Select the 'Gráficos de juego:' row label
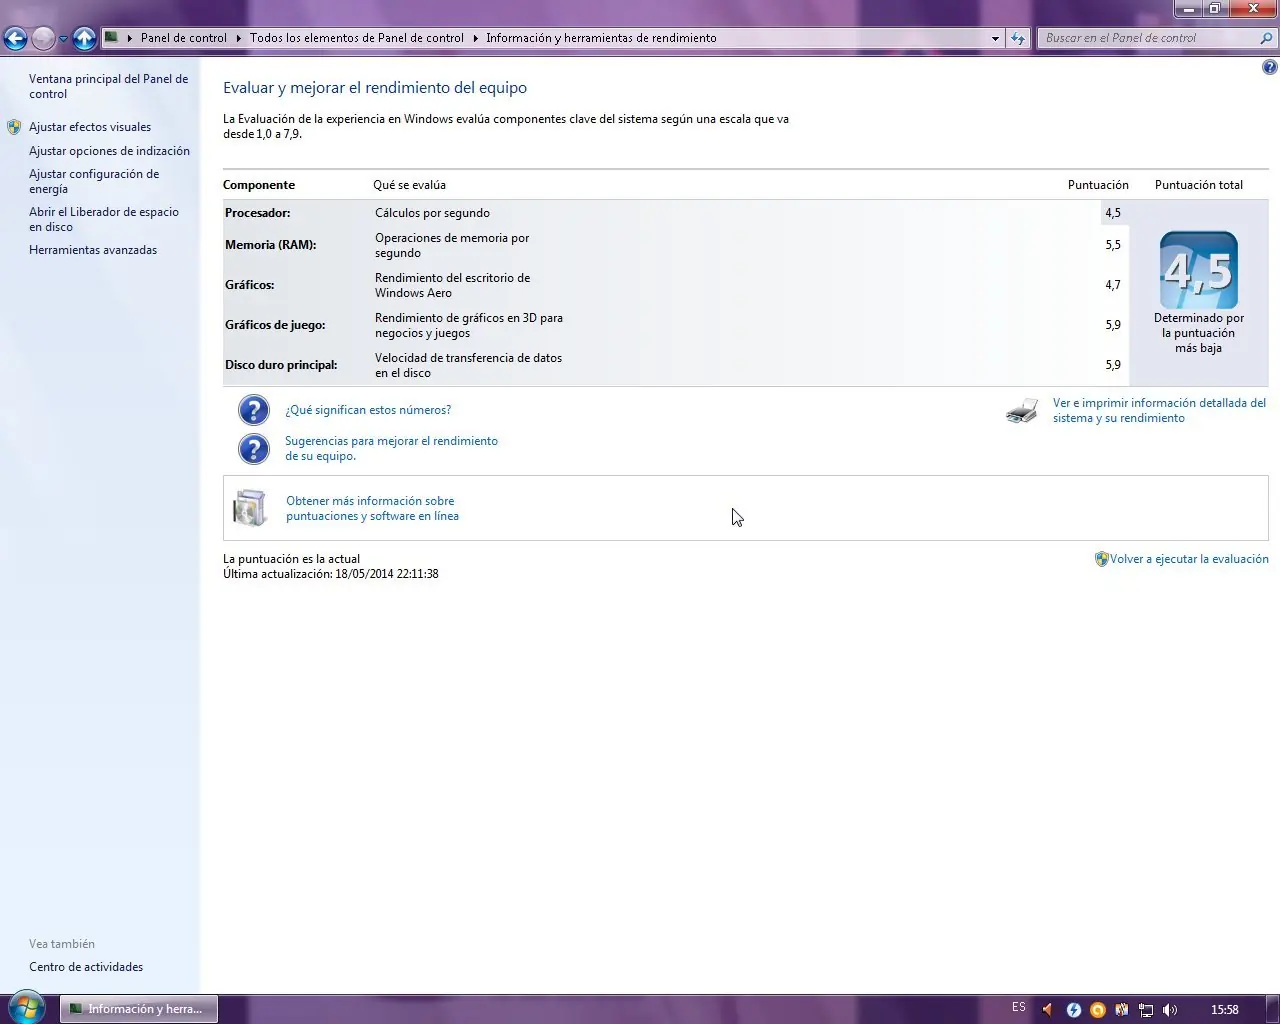The width and height of the screenshot is (1280, 1024). click(275, 325)
